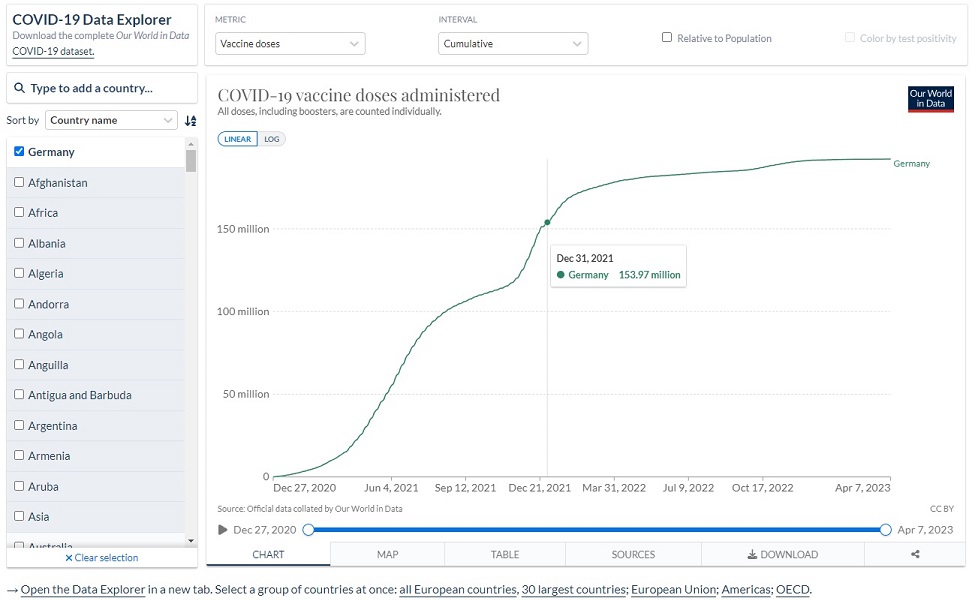Image resolution: width=975 pixels, height=601 pixels.
Task: Click the sort order direction icon
Action: (190, 120)
